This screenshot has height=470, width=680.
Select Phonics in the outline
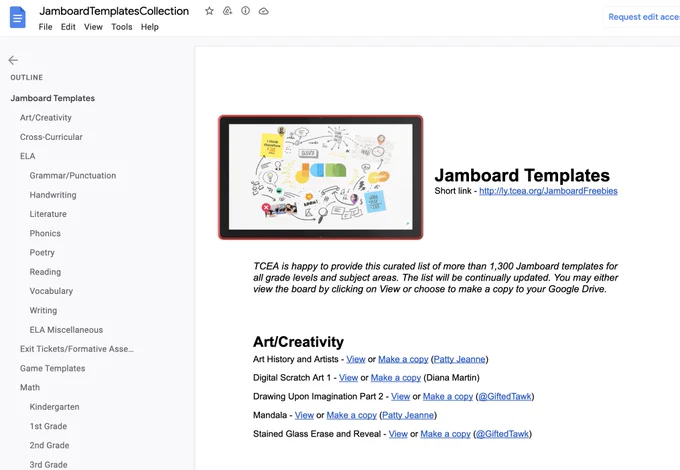[45, 233]
